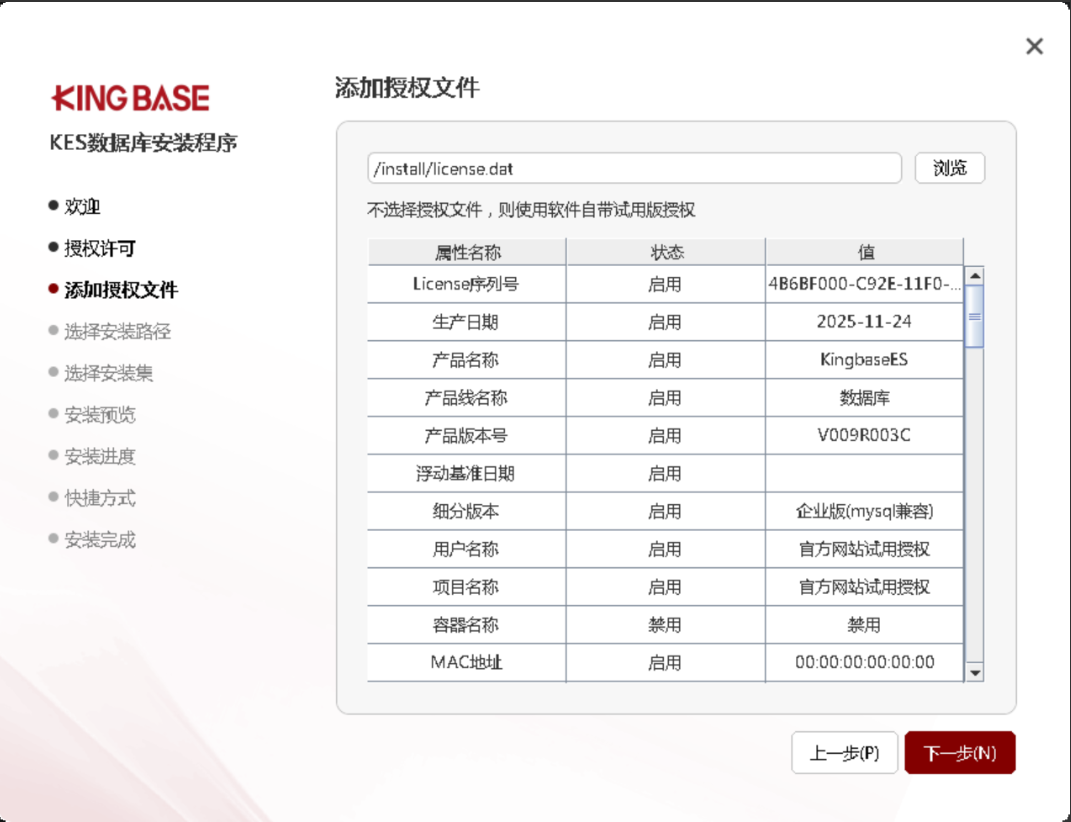Click 官方网站试用授权 value in 用户名称 row
Screen dimensions: 1071x822
pyautogui.click(x=864, y=549)
